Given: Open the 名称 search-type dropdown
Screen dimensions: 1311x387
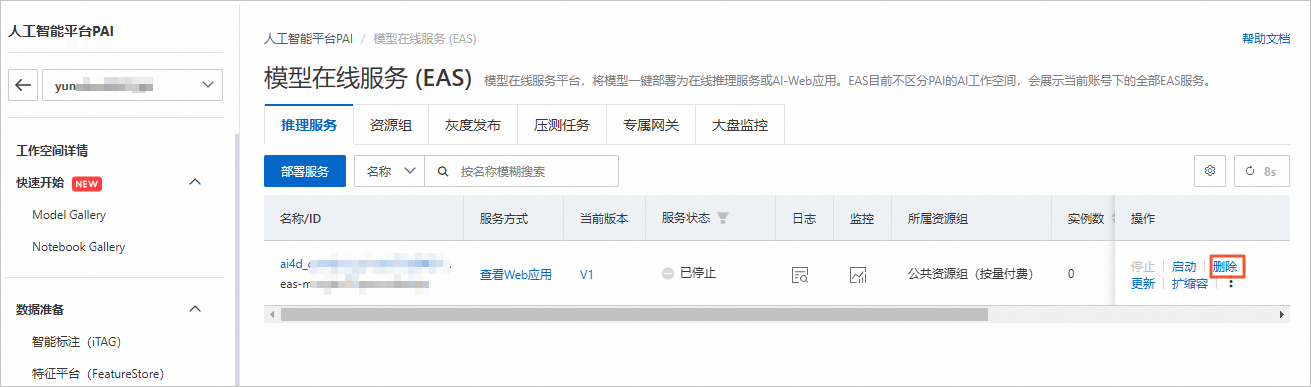Looking at the screenshot, I should click(390, 171).
